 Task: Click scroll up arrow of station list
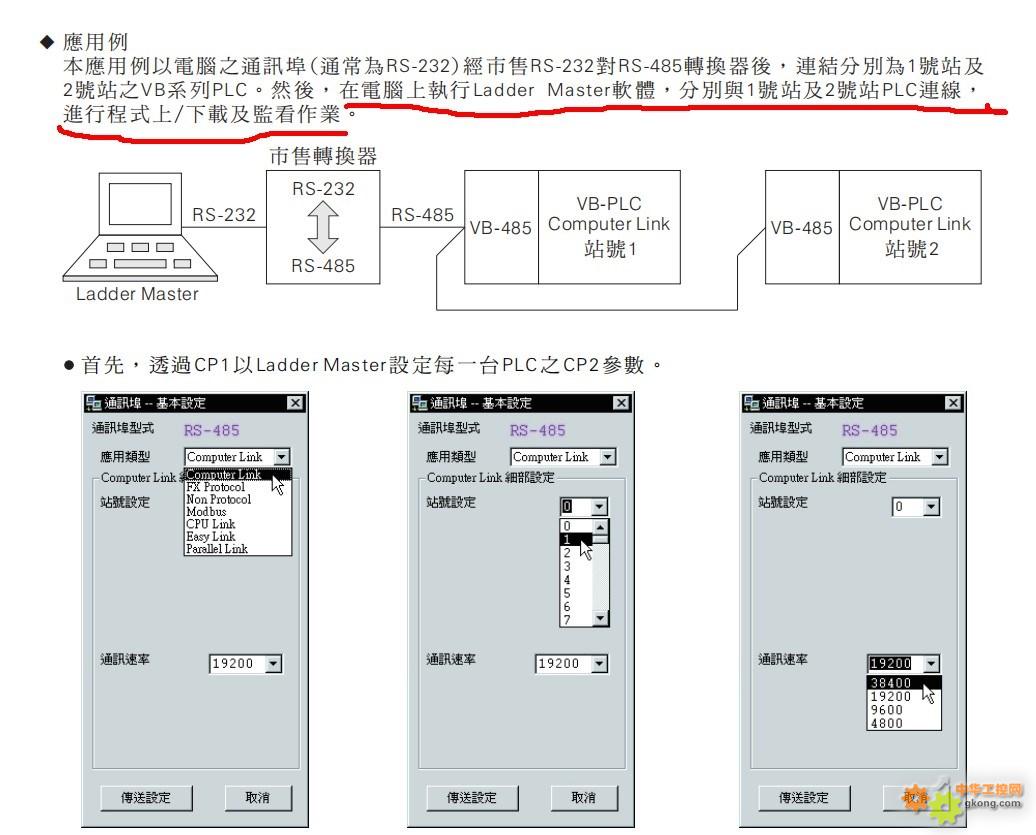[600, 526]
